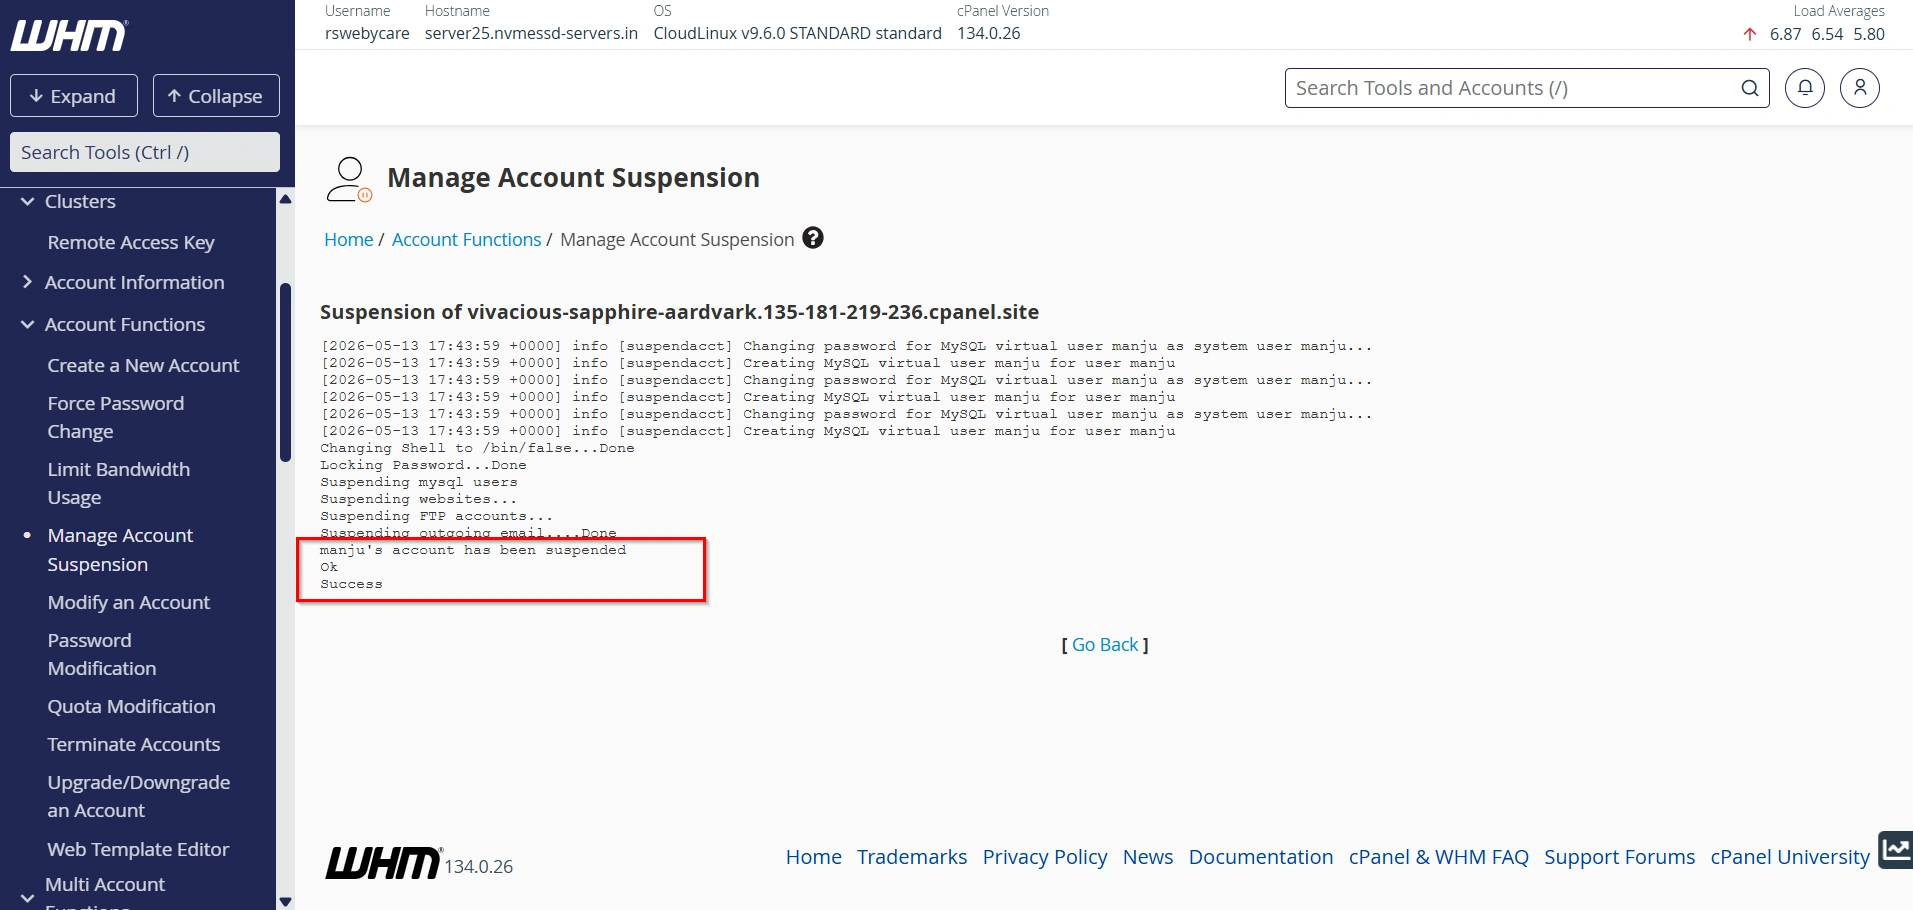1913x910 pixels.
Task: Click the sidebar scrollbar thumb
Action: click(285, 372)
